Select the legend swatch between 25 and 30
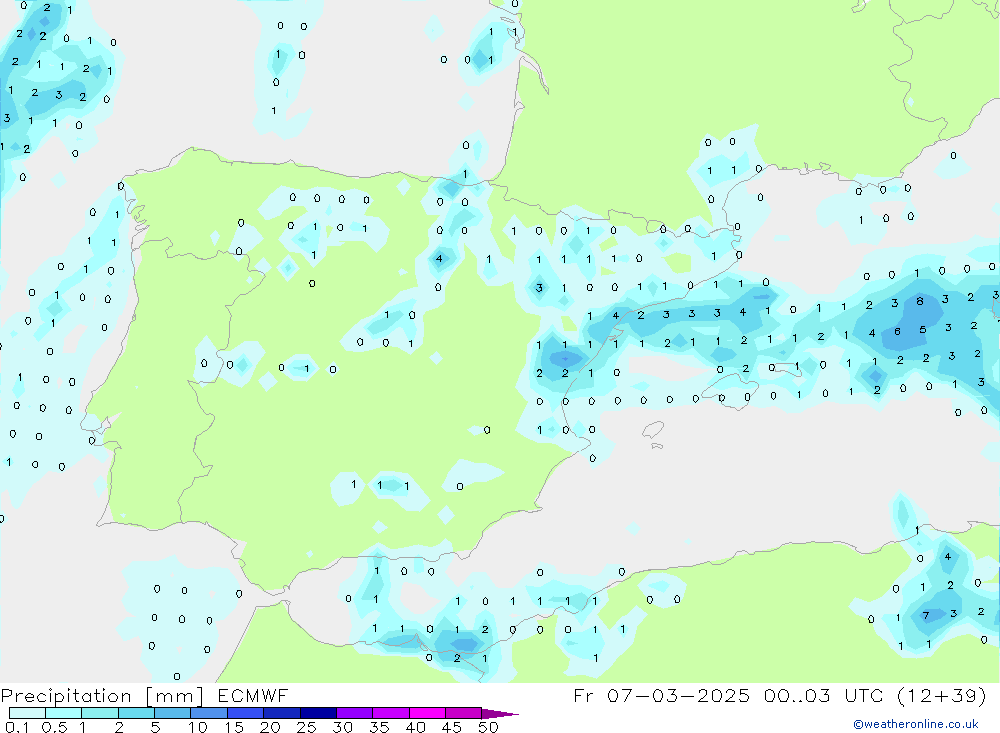Image resolution: width=1000 pixels, height=733 pixels. point(318,713)
